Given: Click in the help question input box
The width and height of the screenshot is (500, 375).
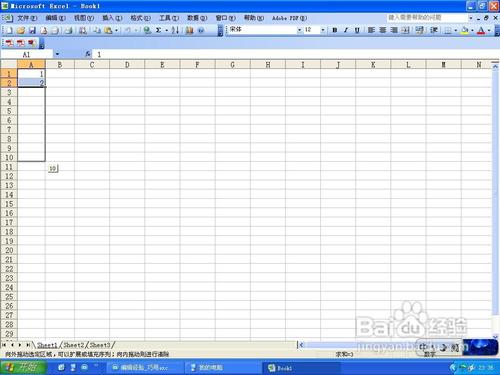Looking at the screenshot, I should (427, 18).
